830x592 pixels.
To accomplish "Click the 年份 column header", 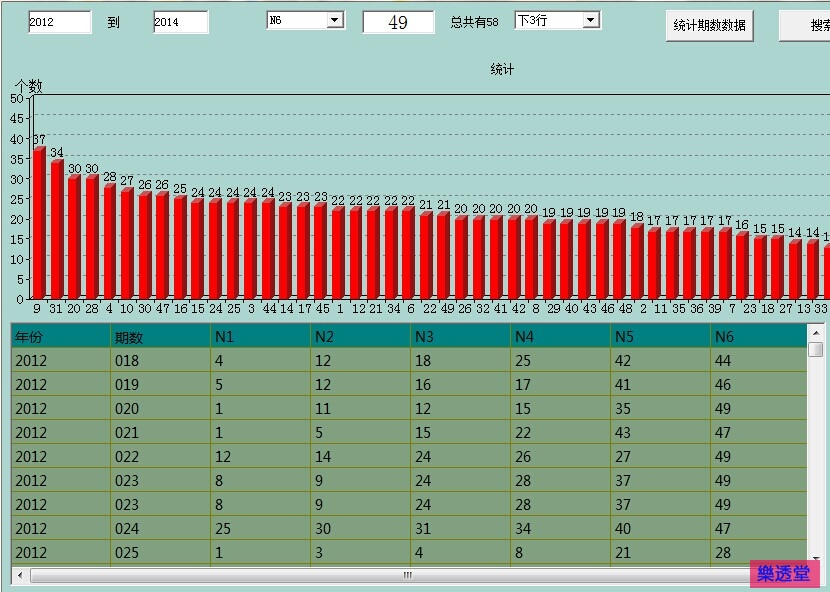I will [x=60, y=336].
